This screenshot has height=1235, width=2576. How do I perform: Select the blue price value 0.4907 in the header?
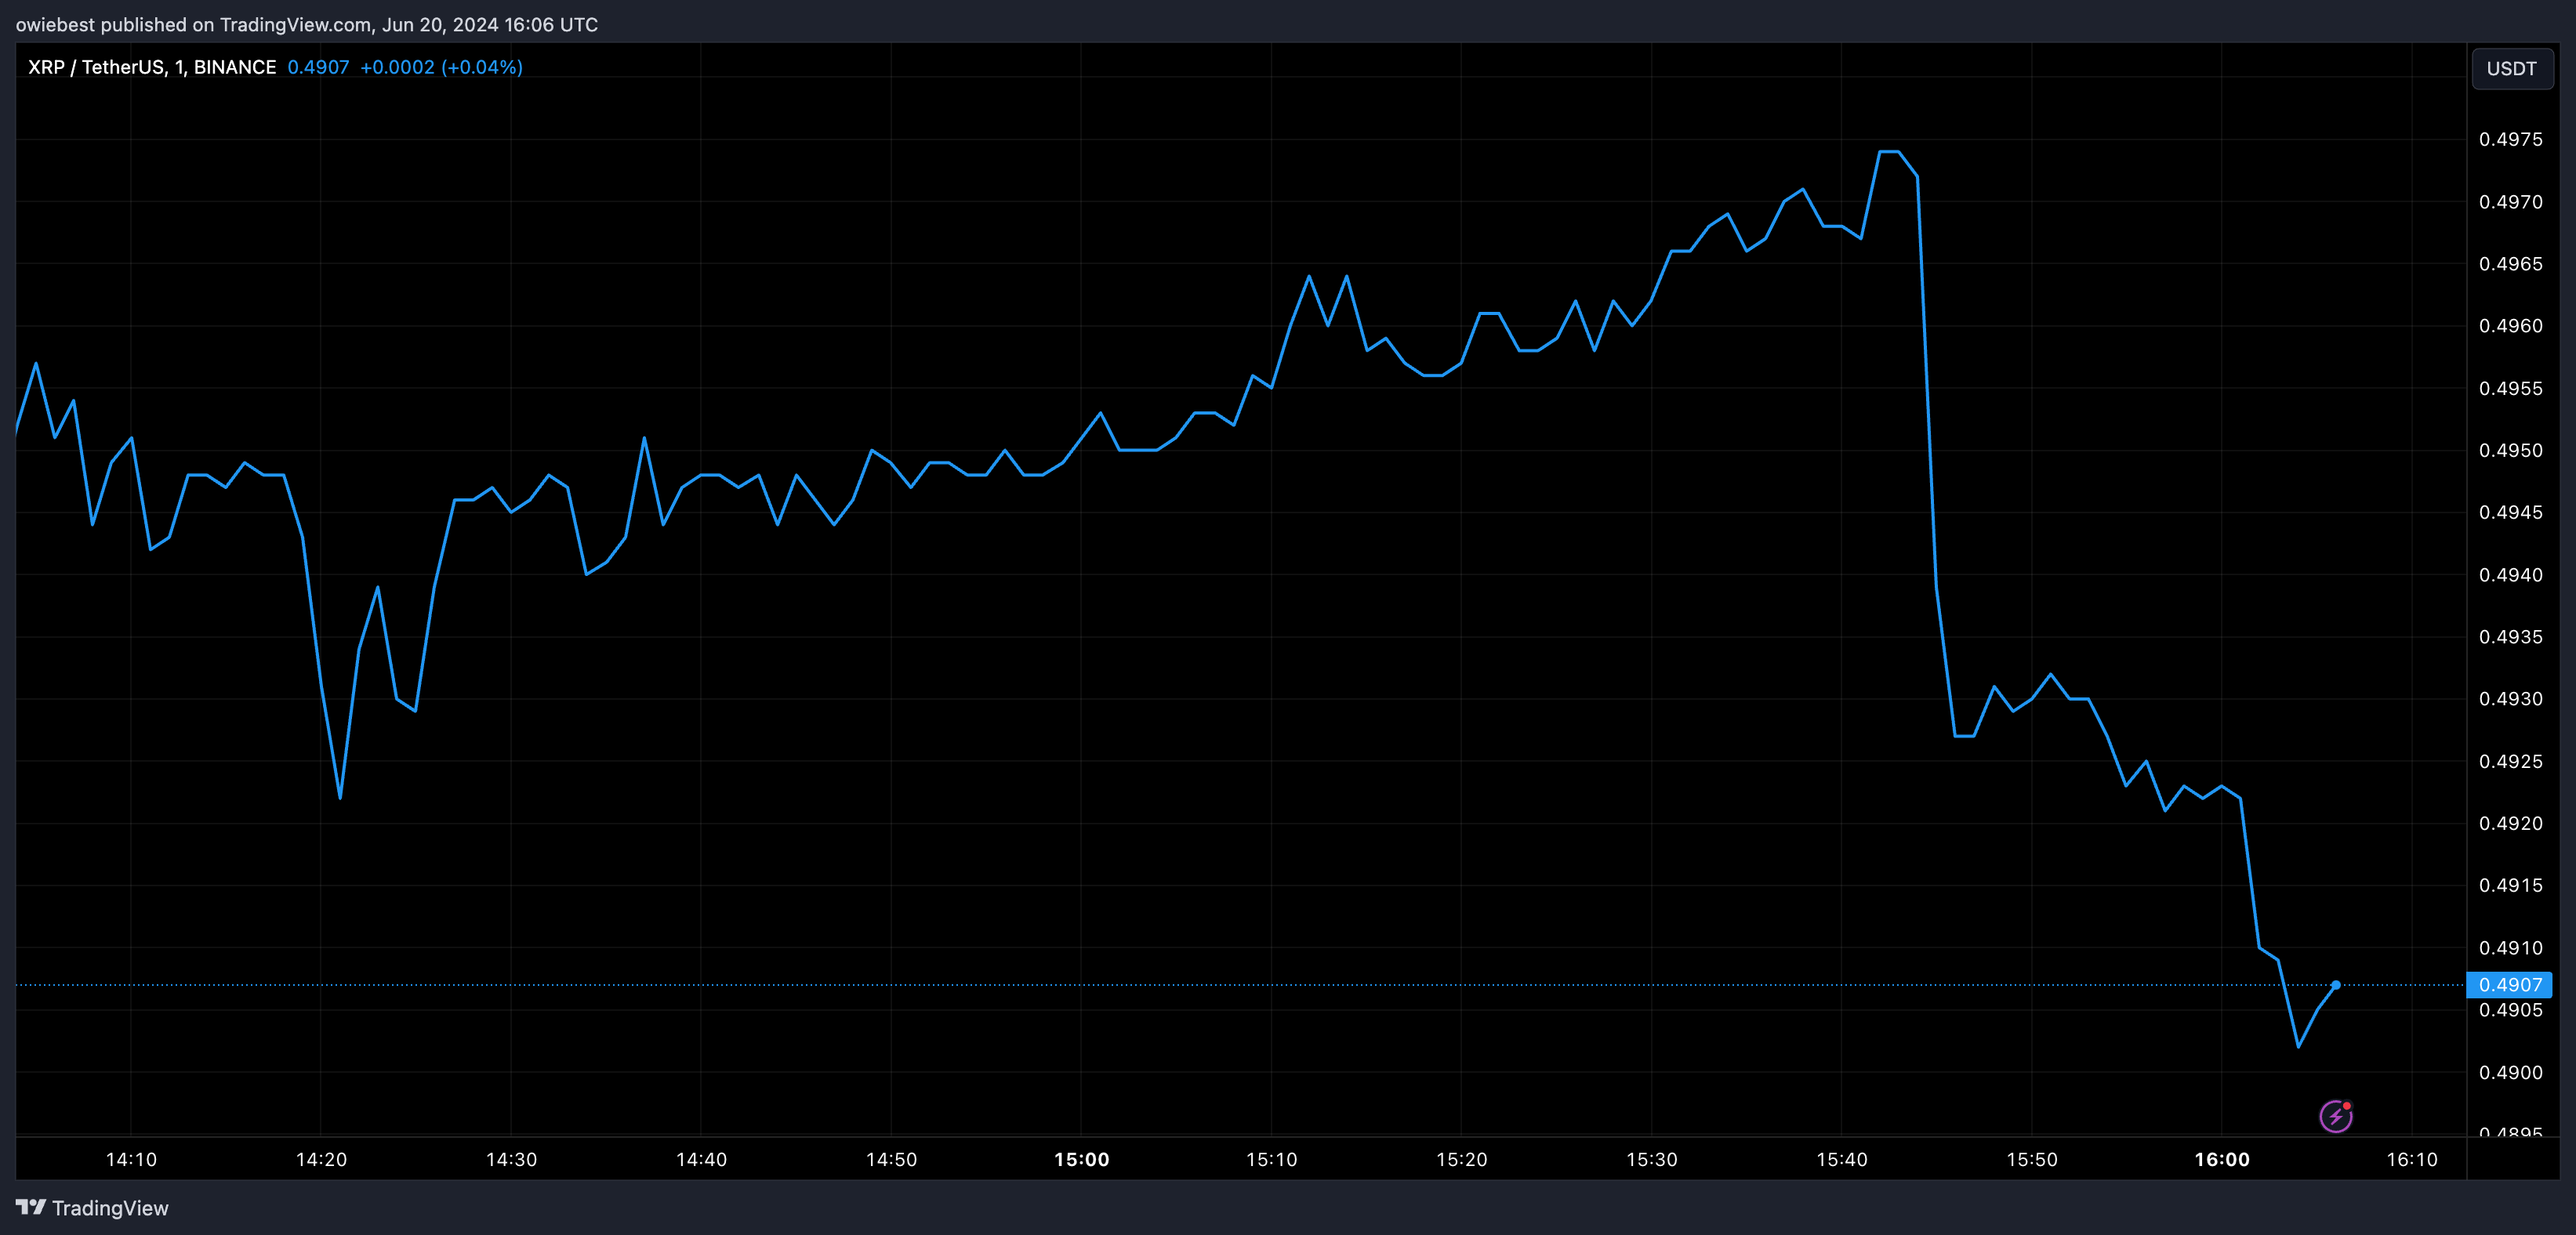[x=318, y=67]
